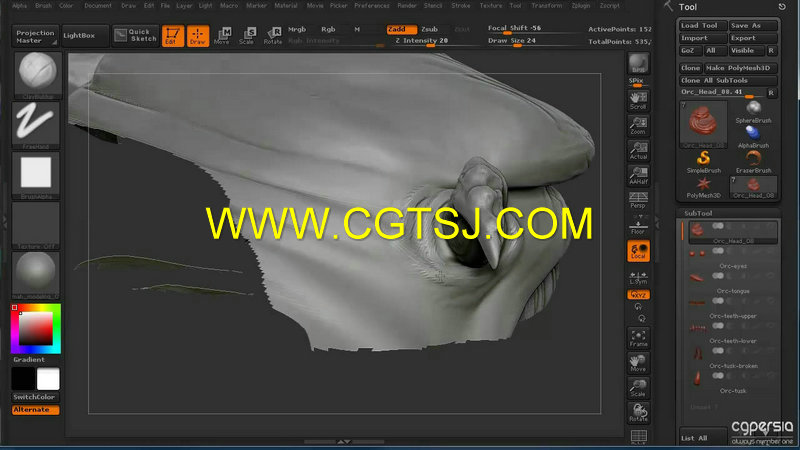Image resolution: width=800 pixels, height=450 pixels.
Task: Set canvas to Actual size
Action: tap(638, 151)
